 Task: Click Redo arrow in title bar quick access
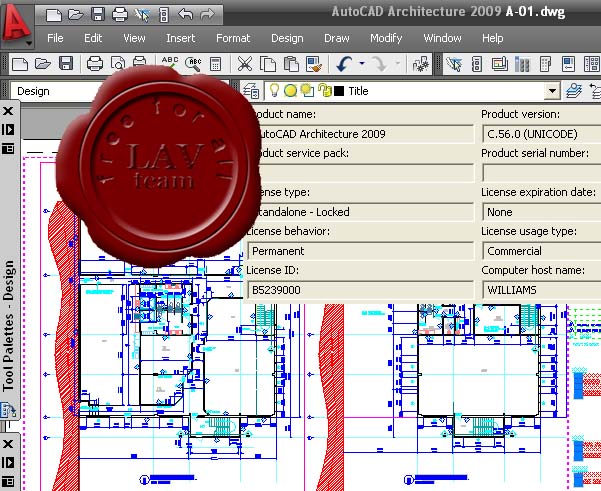tap(207, 15)
